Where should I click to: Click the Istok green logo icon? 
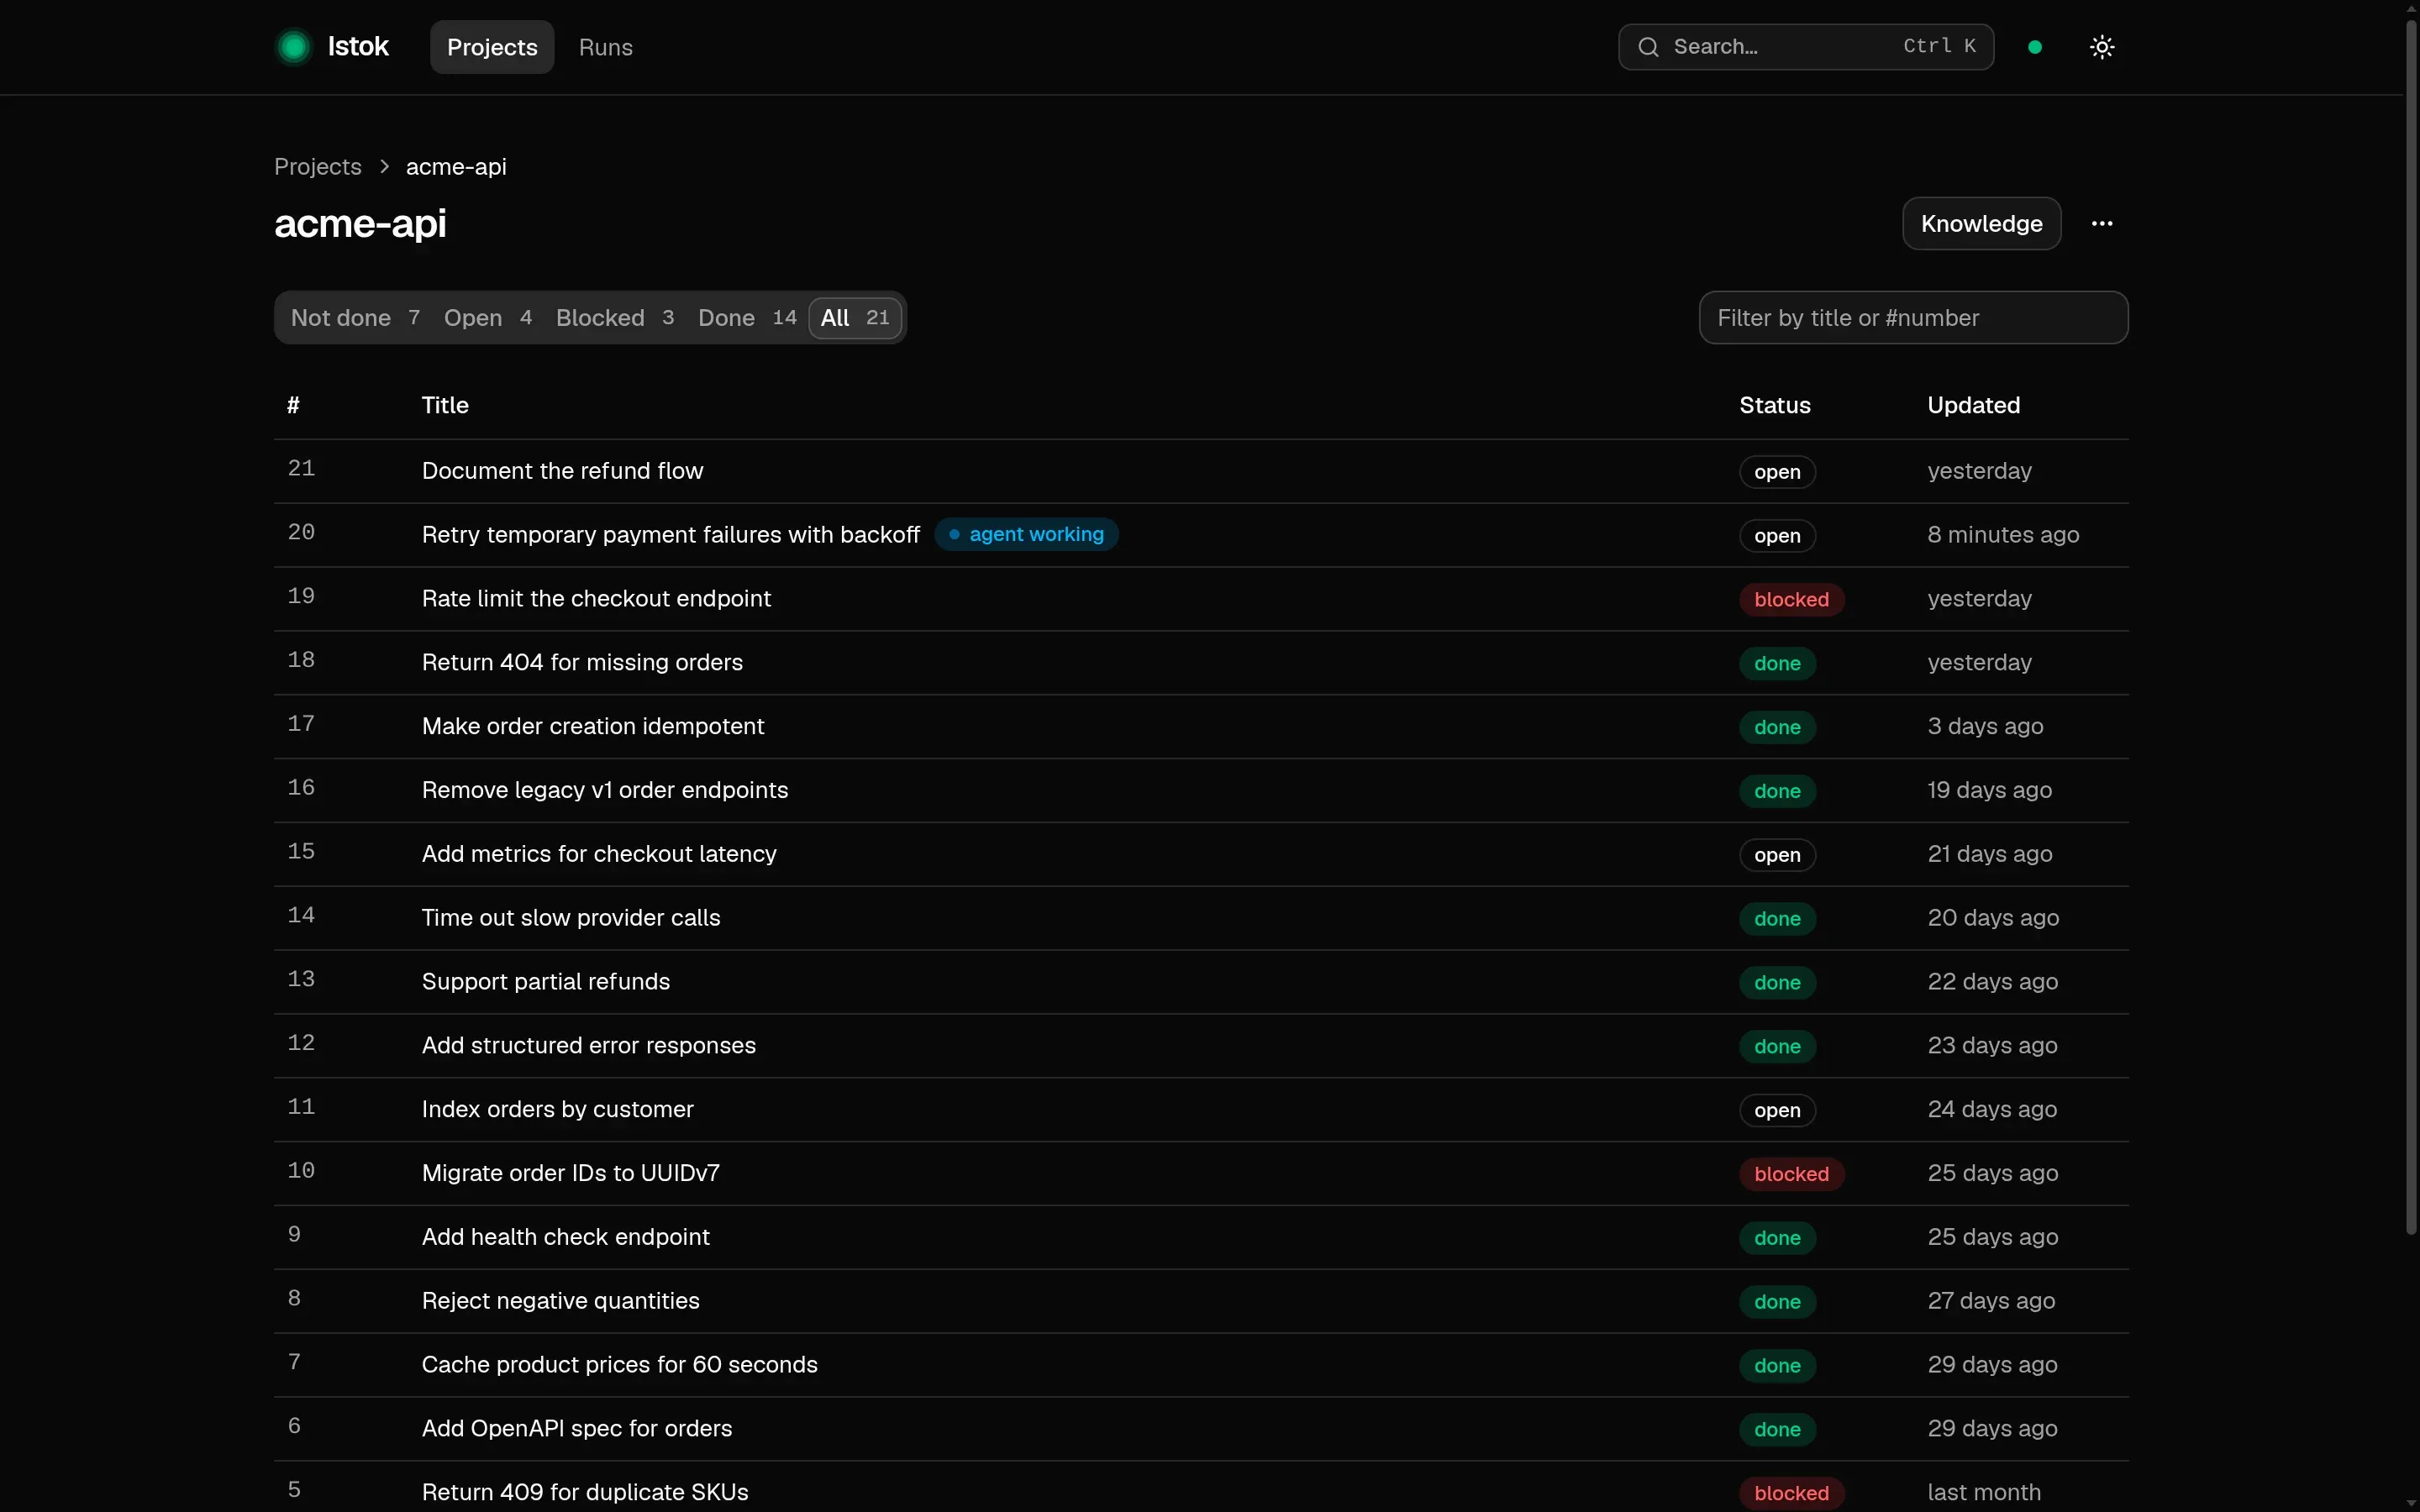[x=294, y=47]
